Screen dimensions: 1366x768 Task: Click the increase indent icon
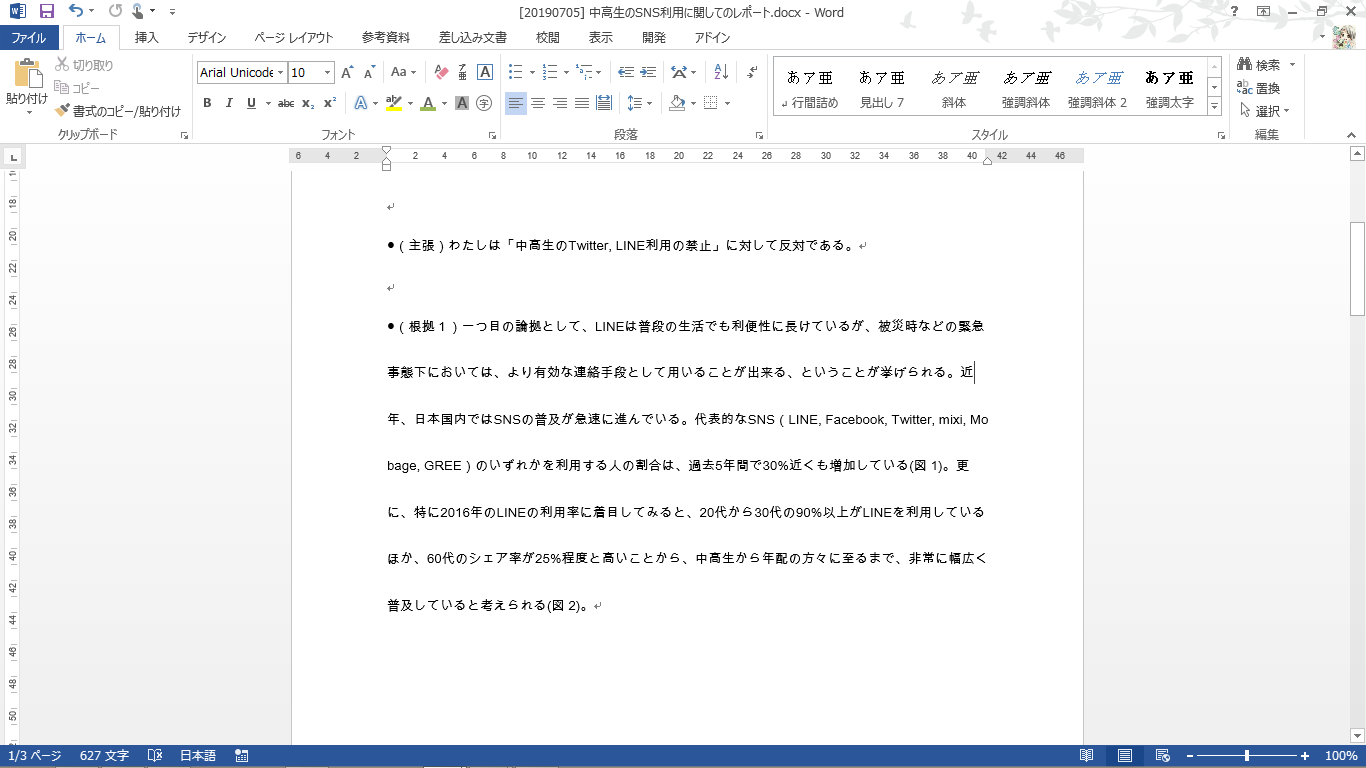point(649,72)
